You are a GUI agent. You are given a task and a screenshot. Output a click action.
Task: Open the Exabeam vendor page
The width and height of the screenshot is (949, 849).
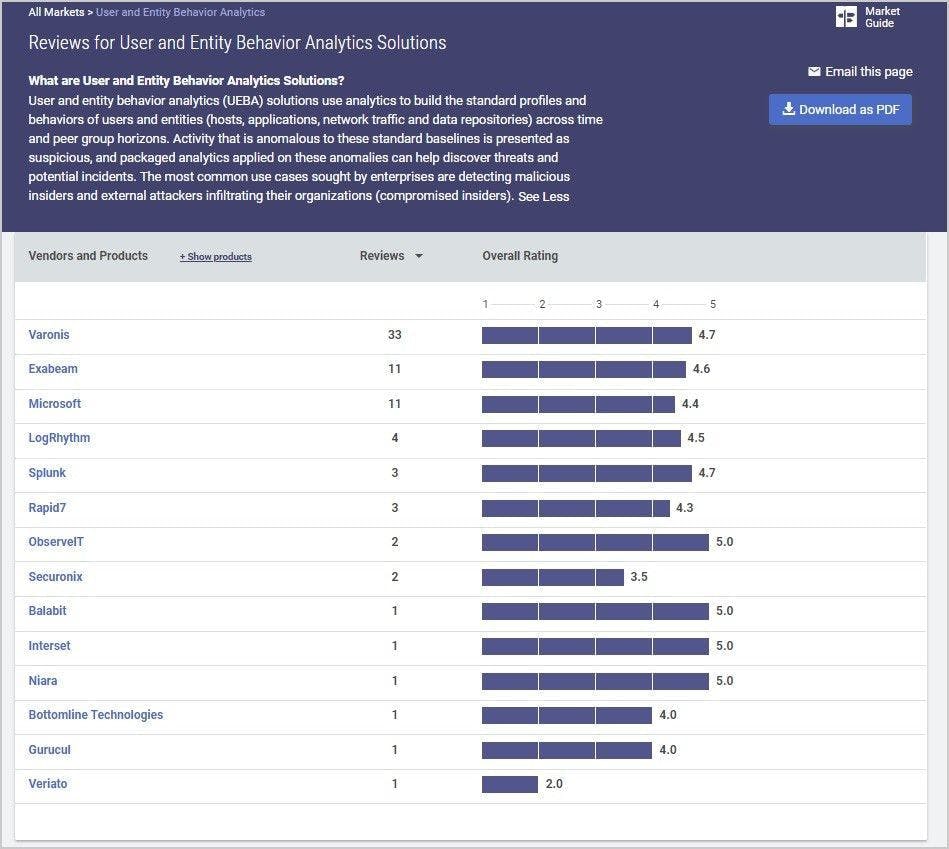(53, 369)
